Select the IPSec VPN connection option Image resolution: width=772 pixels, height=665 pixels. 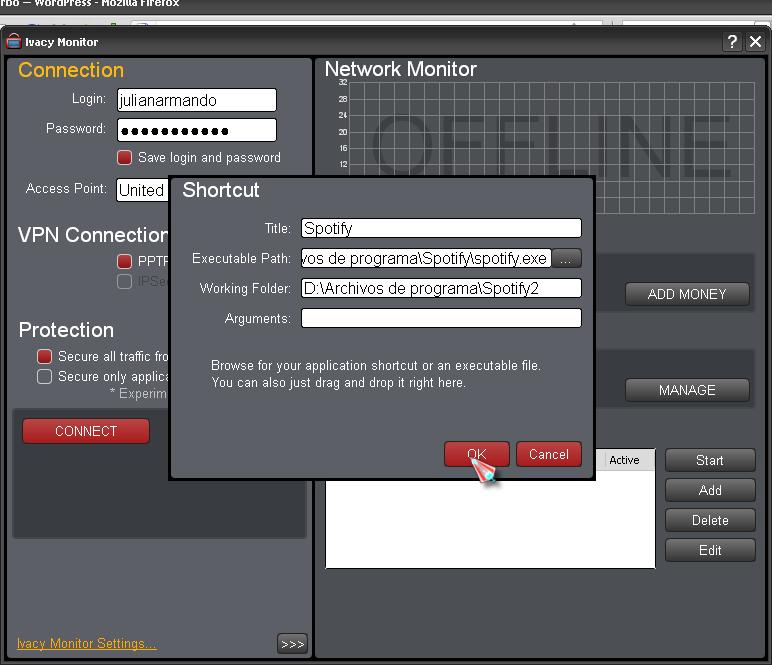(x=125, y=282)
